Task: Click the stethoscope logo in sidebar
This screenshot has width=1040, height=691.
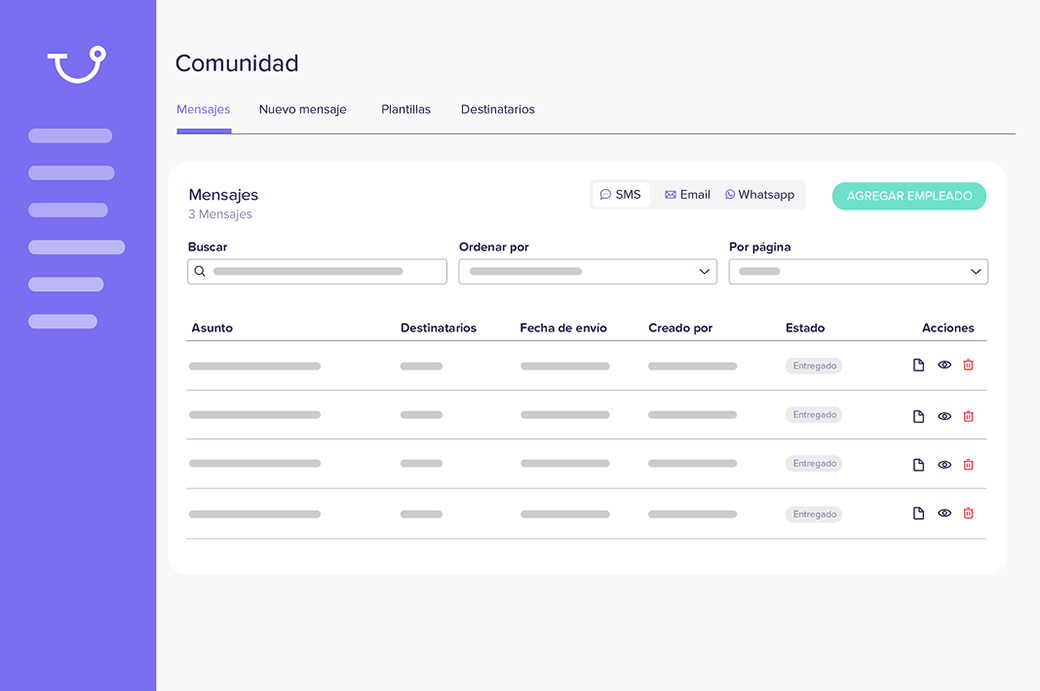Action: pyautogui.click(x=76, y=64)
